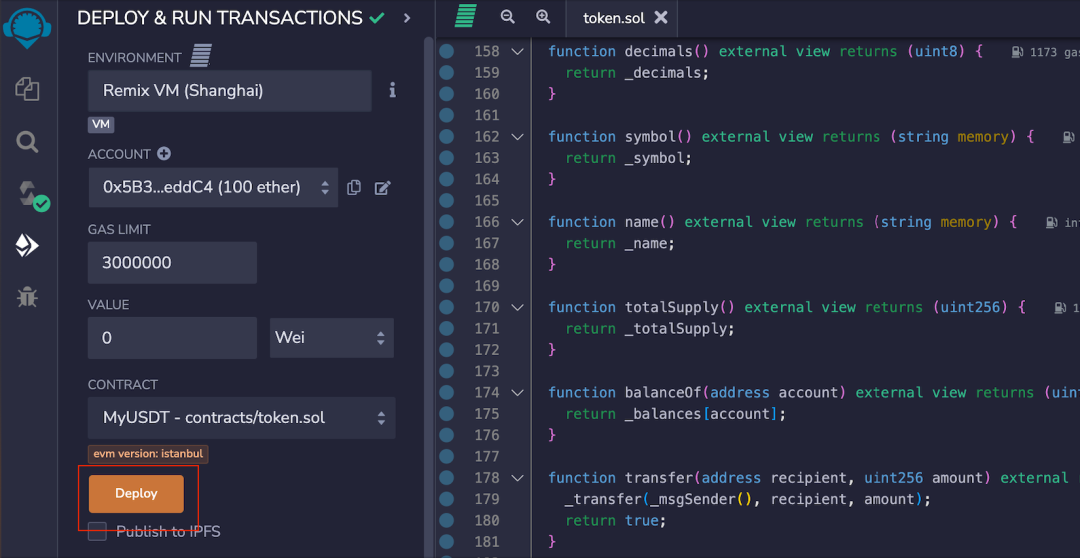Image resolution: width=1080 pixels, height=558 pixels.
Task: Toggle the Publish to IPFS checkbox
Action: [97, 531]
